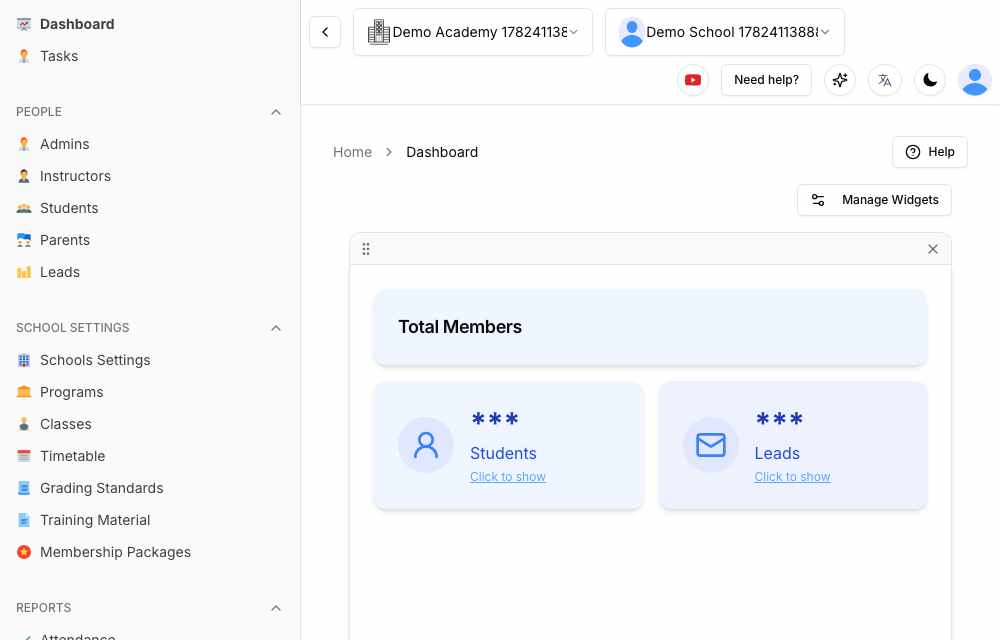Click the back arrow button
Viewport: 1000px width, 640px height.
(x=325, y=32)
